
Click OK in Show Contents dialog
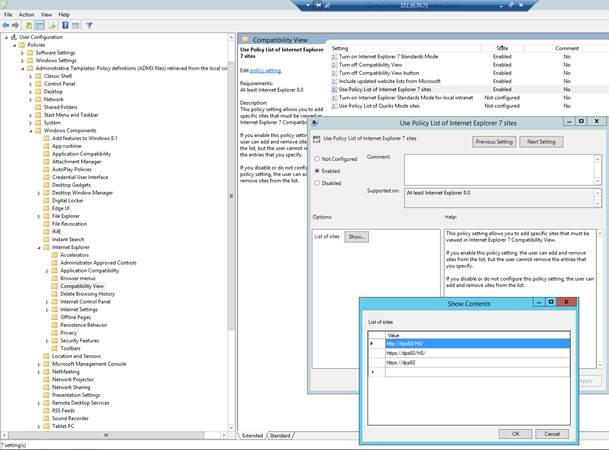(x=515, y=434)
